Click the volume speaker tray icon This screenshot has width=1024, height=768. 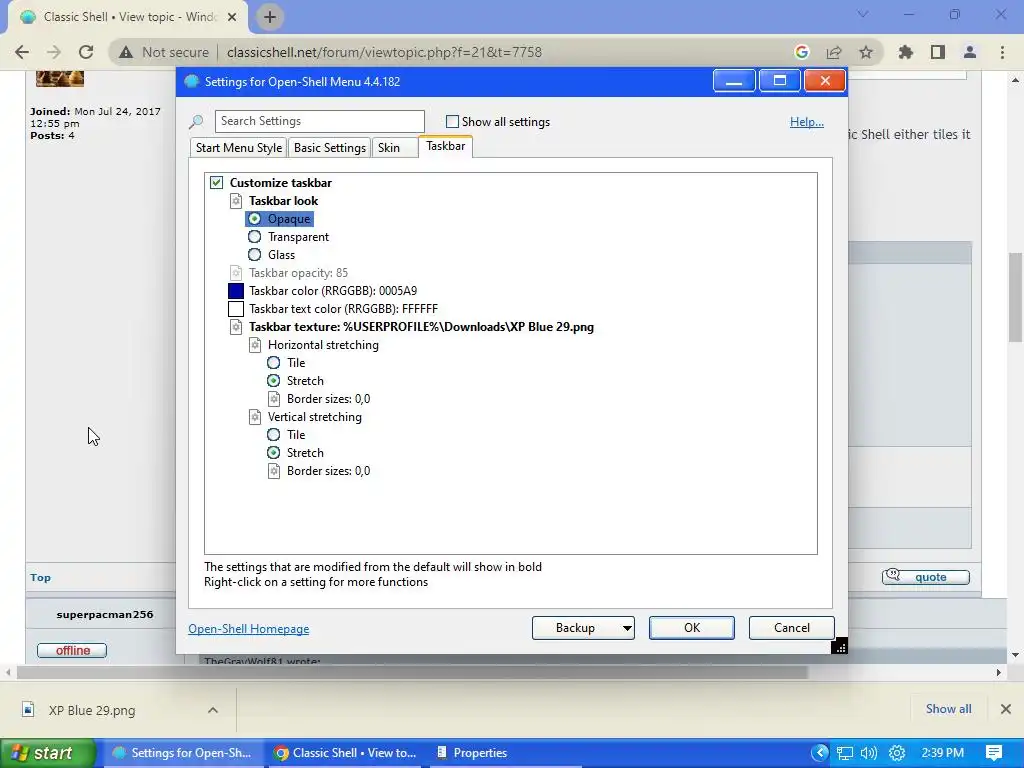point(869,753)
